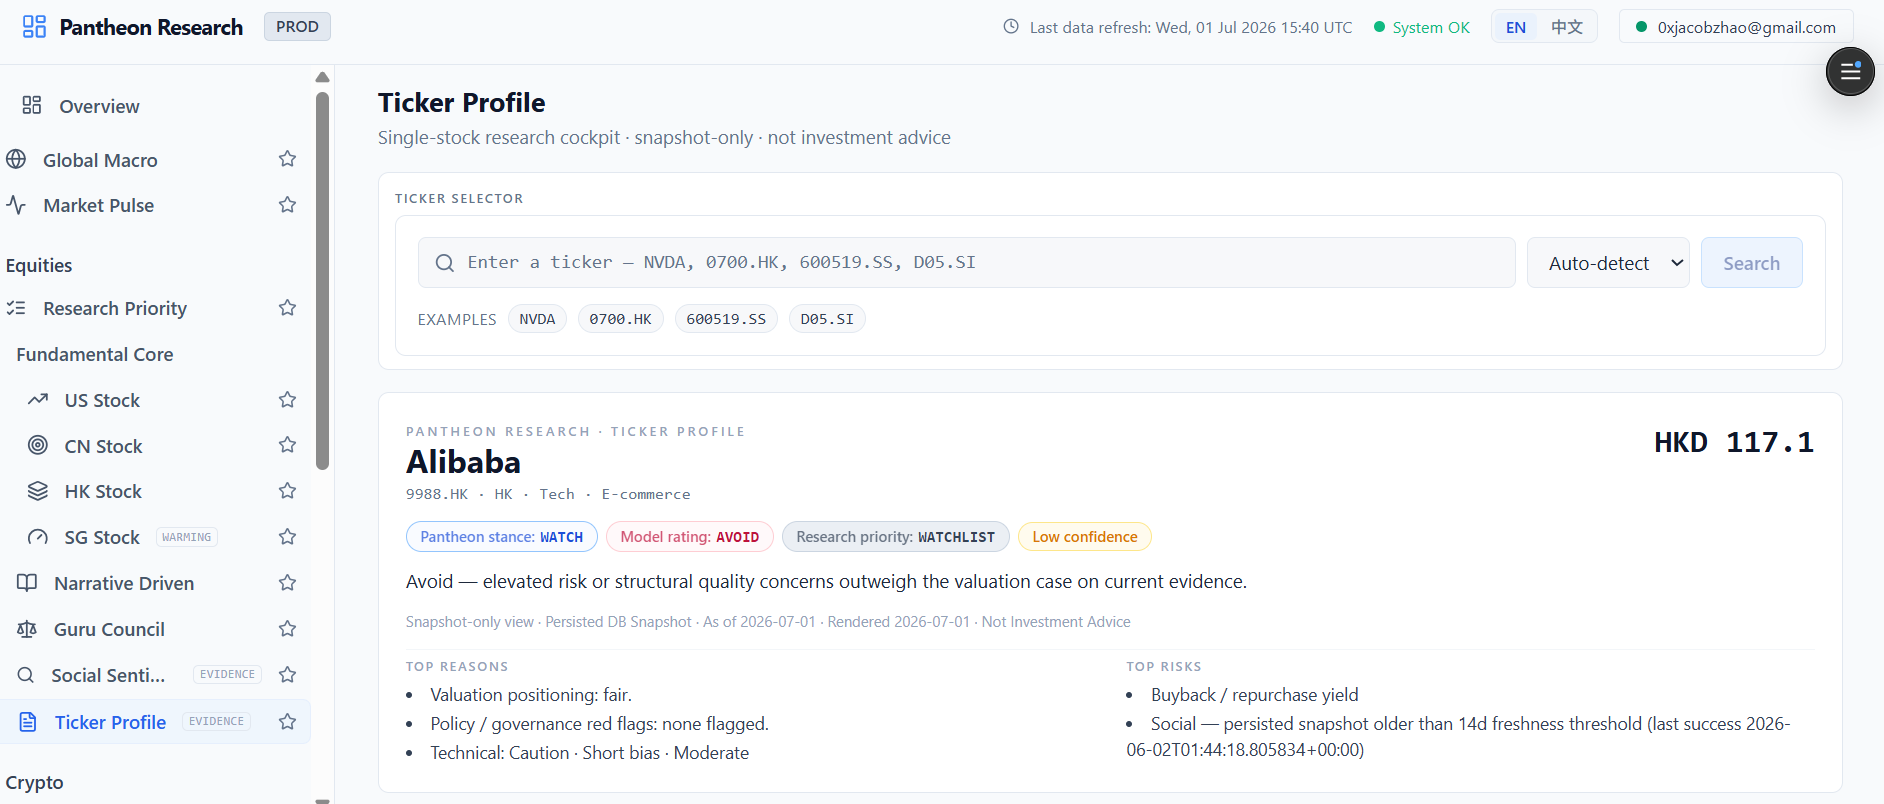Mark HK Stock as favorite
Image resolution: width=1884 pixels, height=804 pixels.
287,491
